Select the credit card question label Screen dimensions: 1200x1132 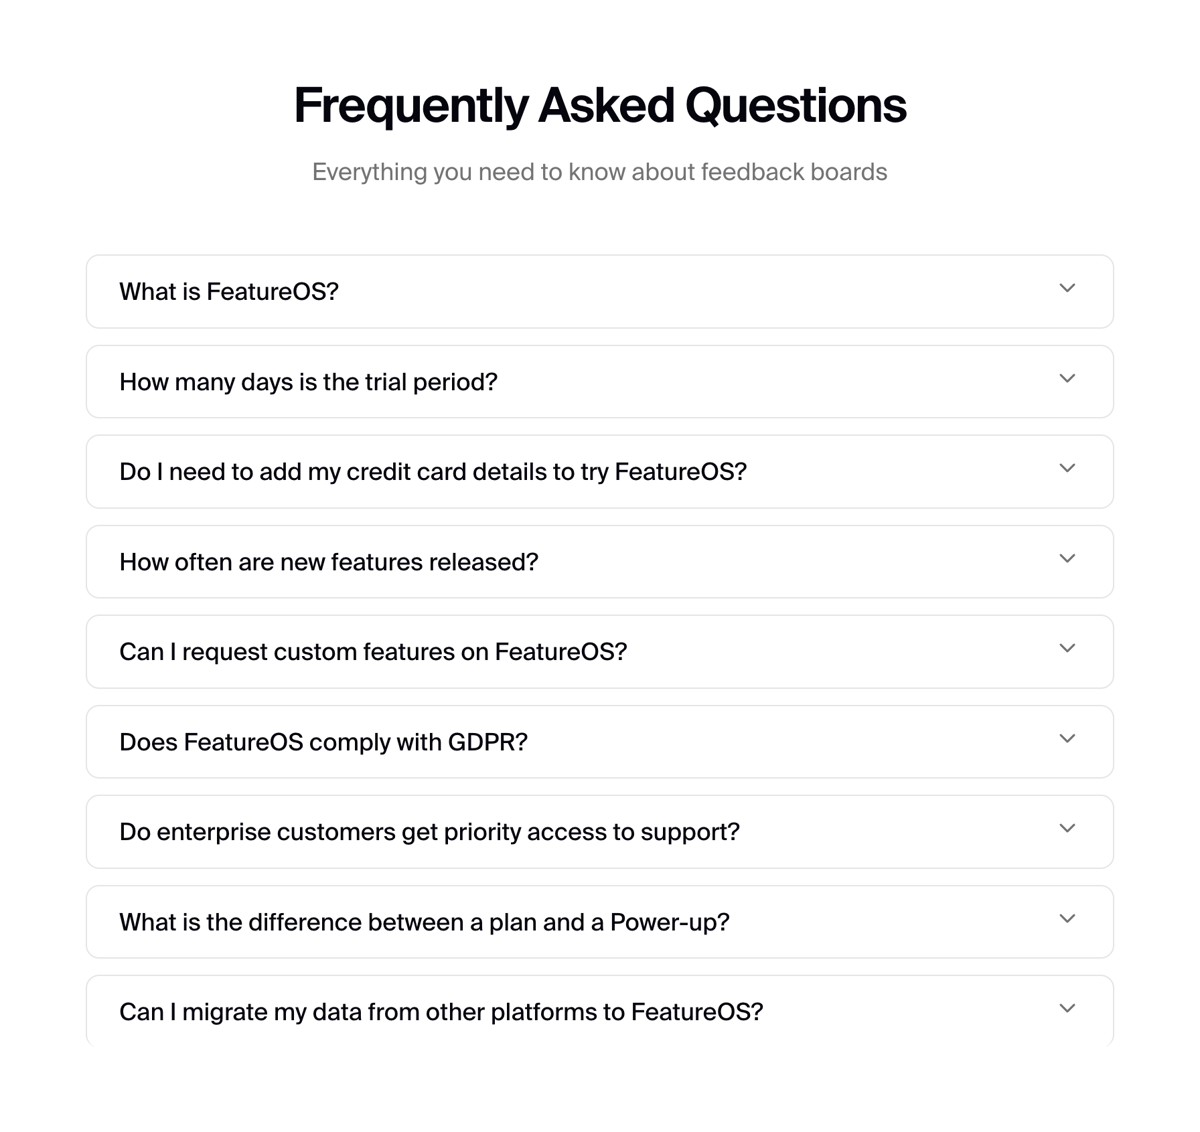pyautogui.click(x=433, y=471)
